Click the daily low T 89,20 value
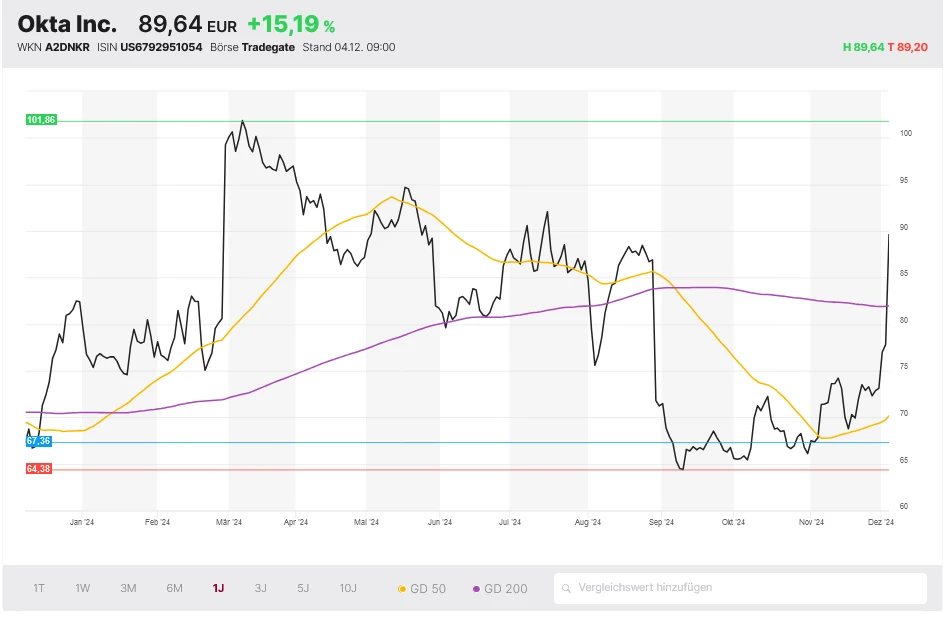948x619 pixels. pos(908,47)
